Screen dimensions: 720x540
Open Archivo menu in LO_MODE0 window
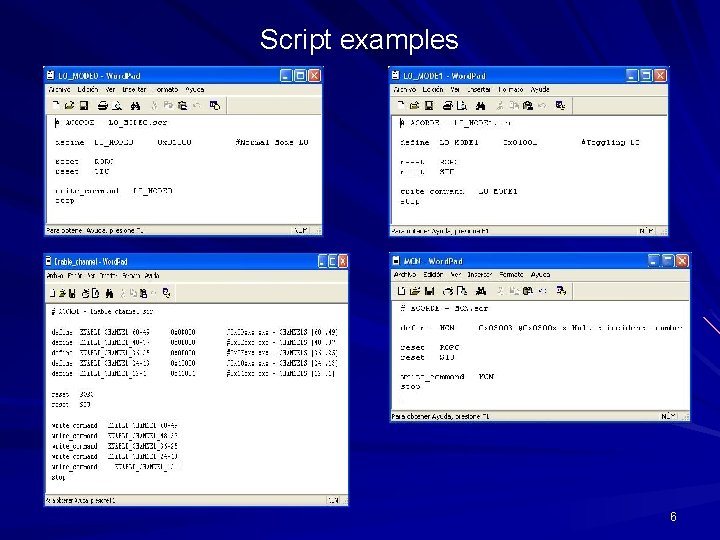tap(59, 90)
